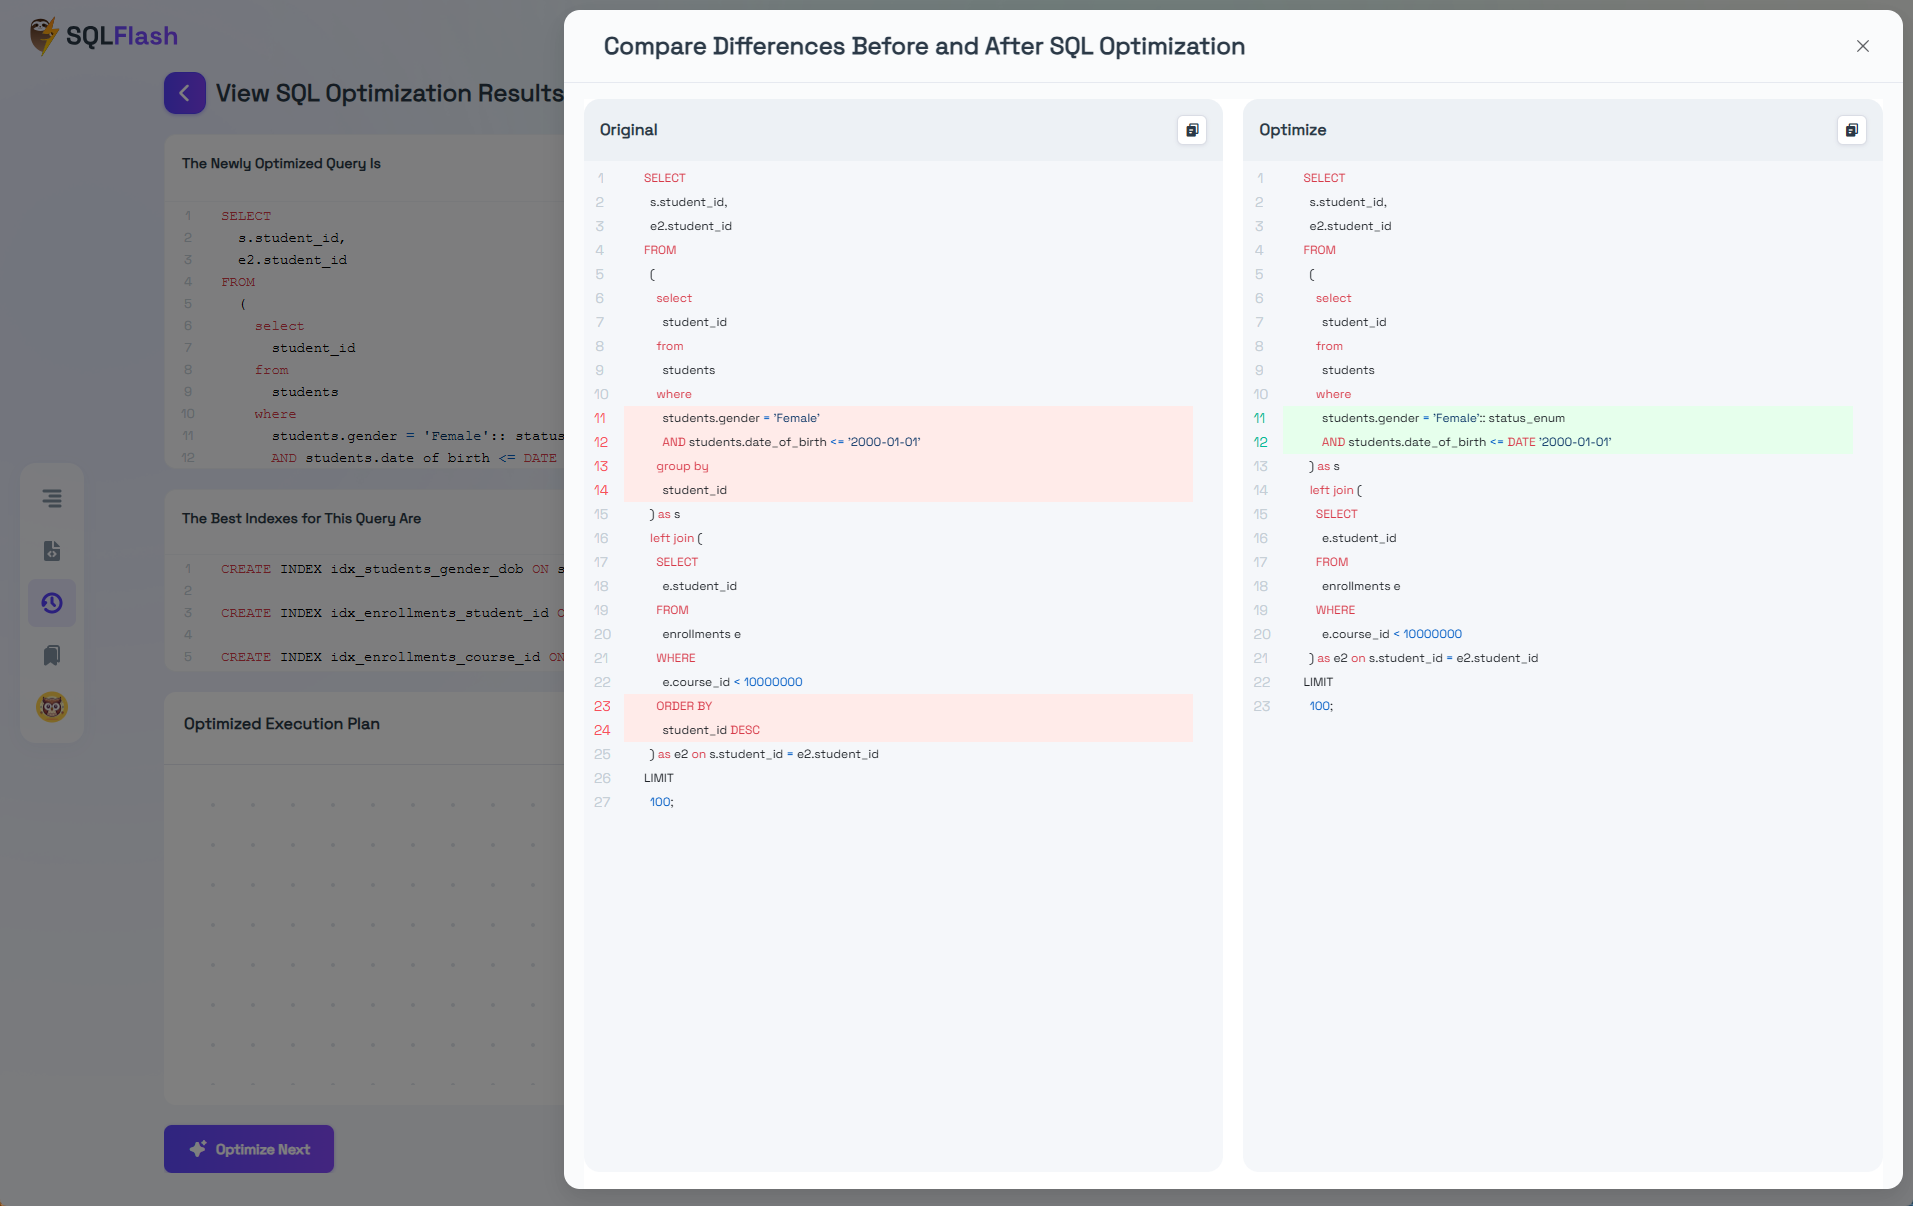This screenshot has height=1206, width=1913.
Task: Click 'enrollments e' in Original panel
Action: [701, 634]
